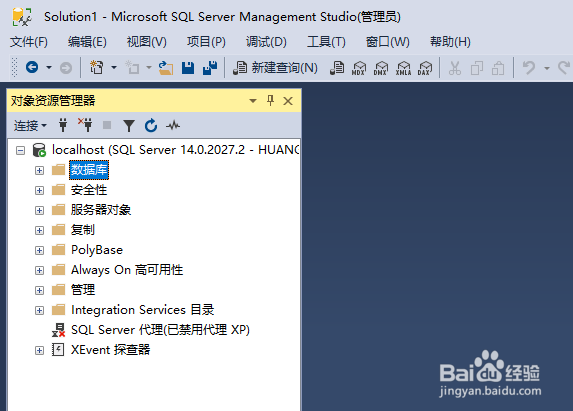573x411 pixels.
Task: Open the 连接 dropdown in Object Explorer
Action: click(30, 126)
